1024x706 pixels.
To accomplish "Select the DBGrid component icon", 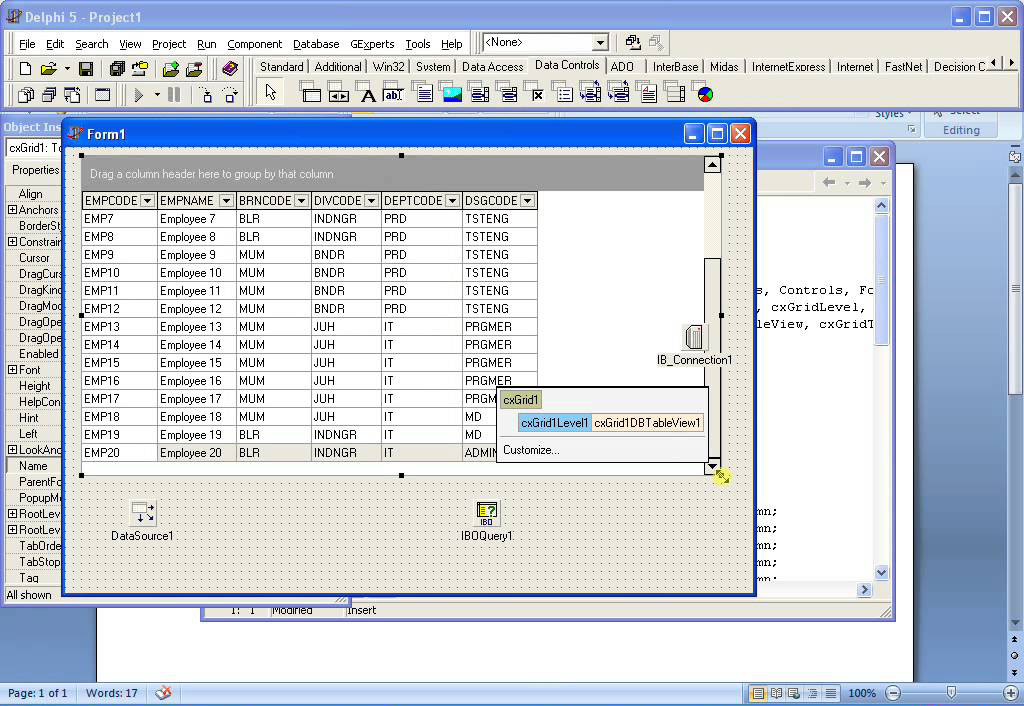I will click(310, 93).
